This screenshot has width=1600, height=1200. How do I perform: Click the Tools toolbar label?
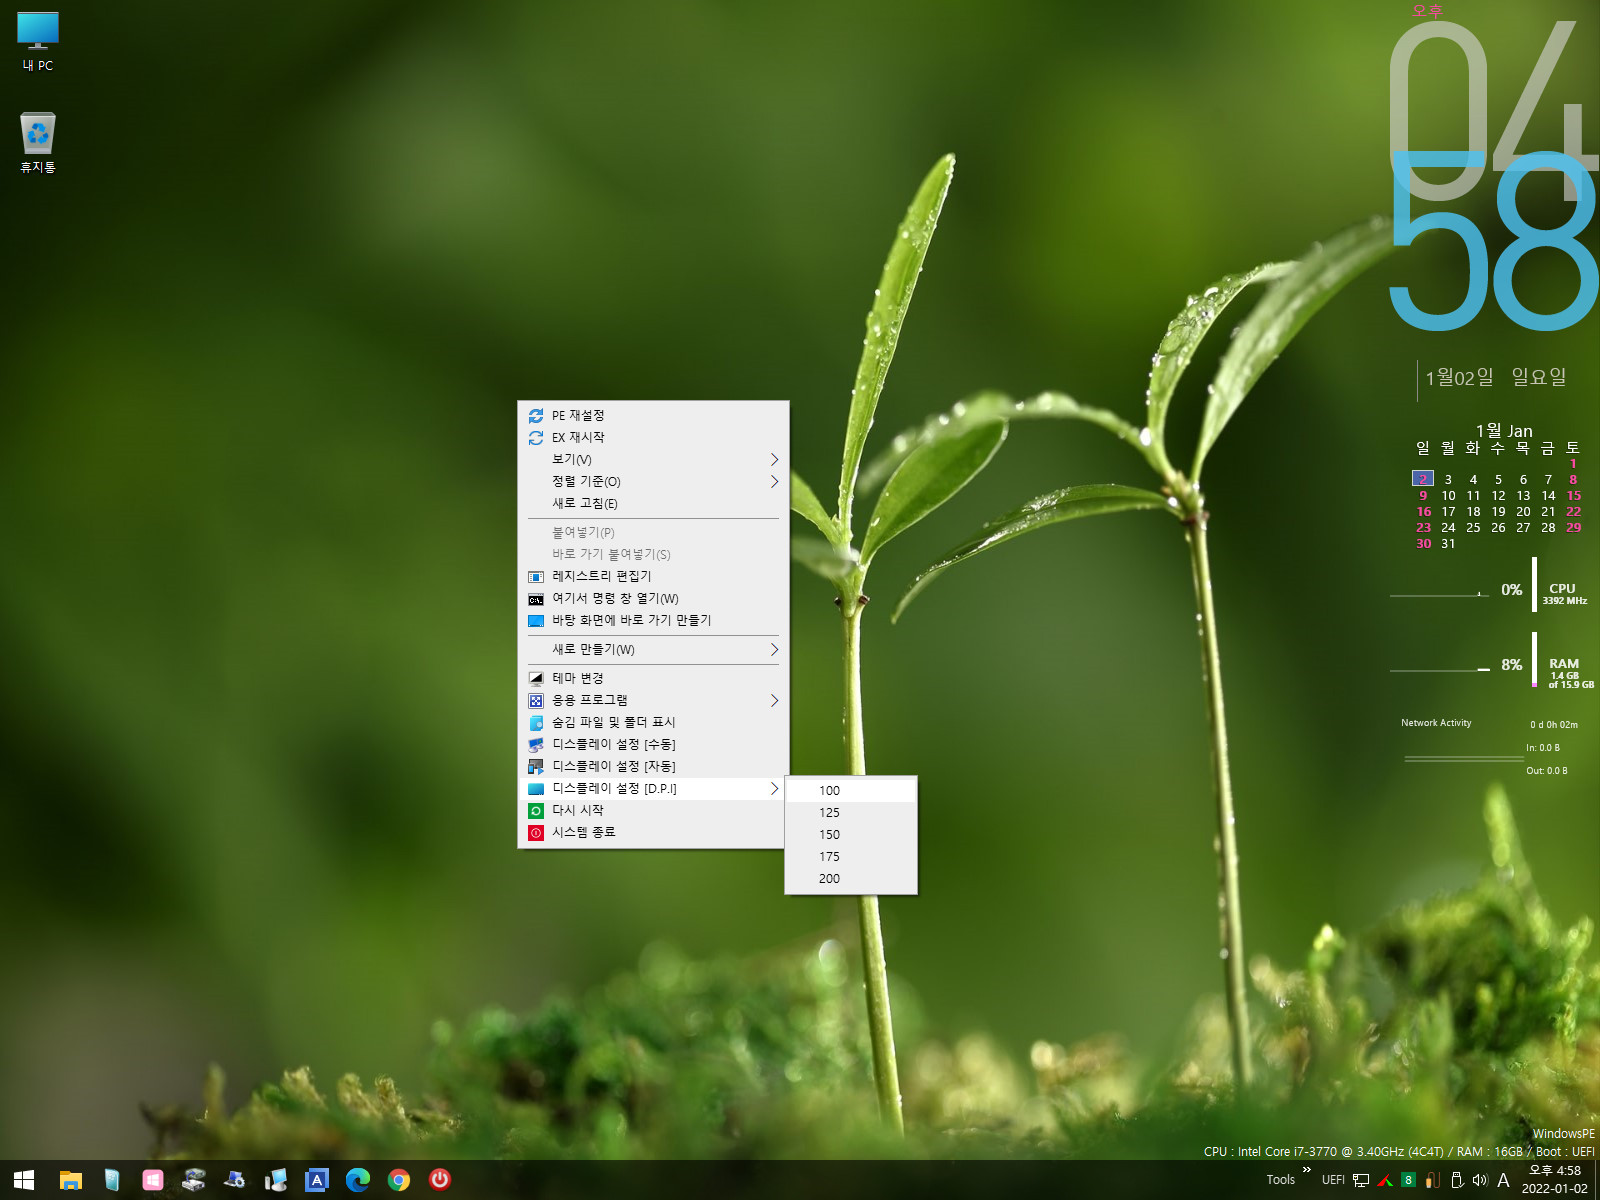coord(1280,1180)
